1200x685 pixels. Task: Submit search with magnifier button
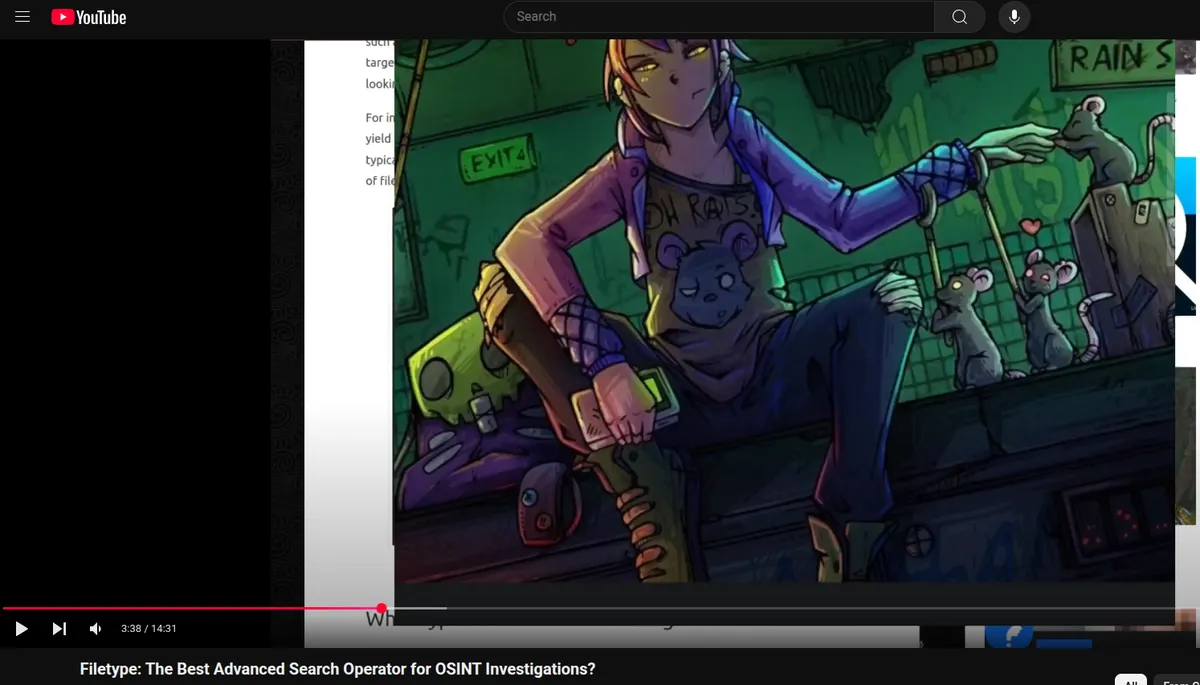click(x=960, y=17)
